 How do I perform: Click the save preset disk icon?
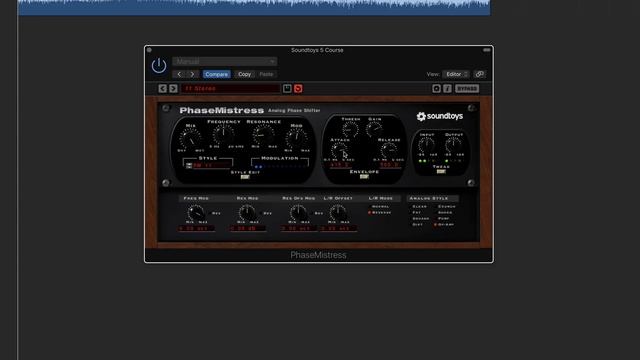tap(287, 89)
